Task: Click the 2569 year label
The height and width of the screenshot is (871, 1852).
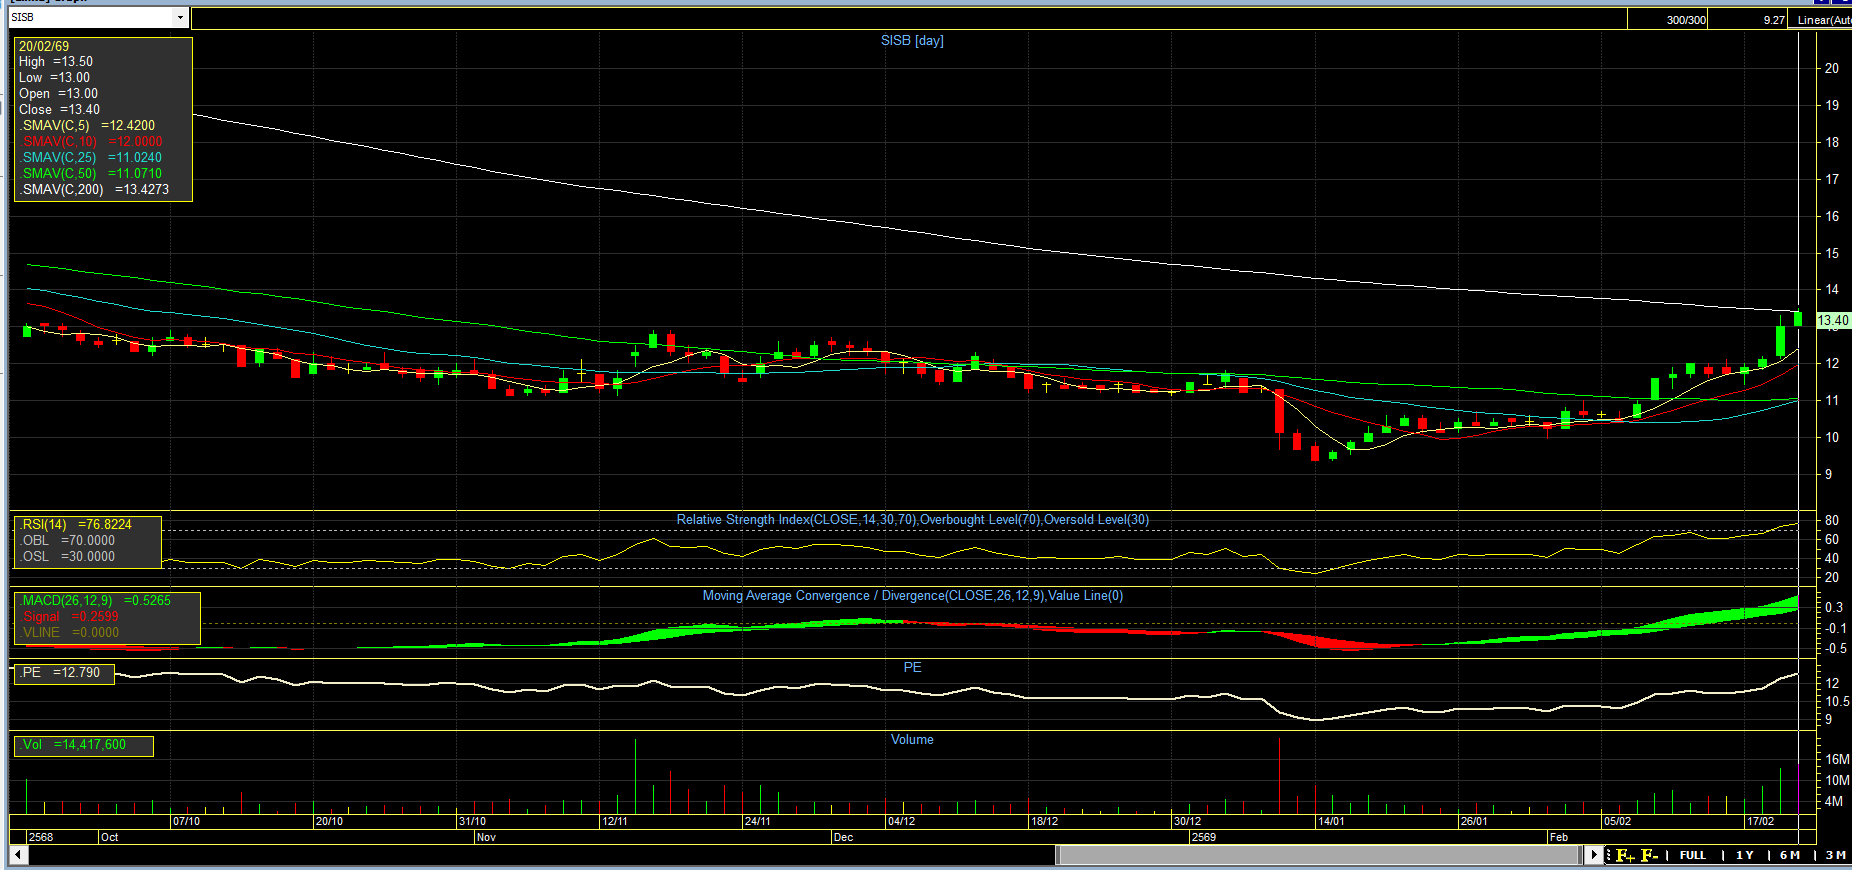Action: pyautogui.click(x=1204, y=837)
